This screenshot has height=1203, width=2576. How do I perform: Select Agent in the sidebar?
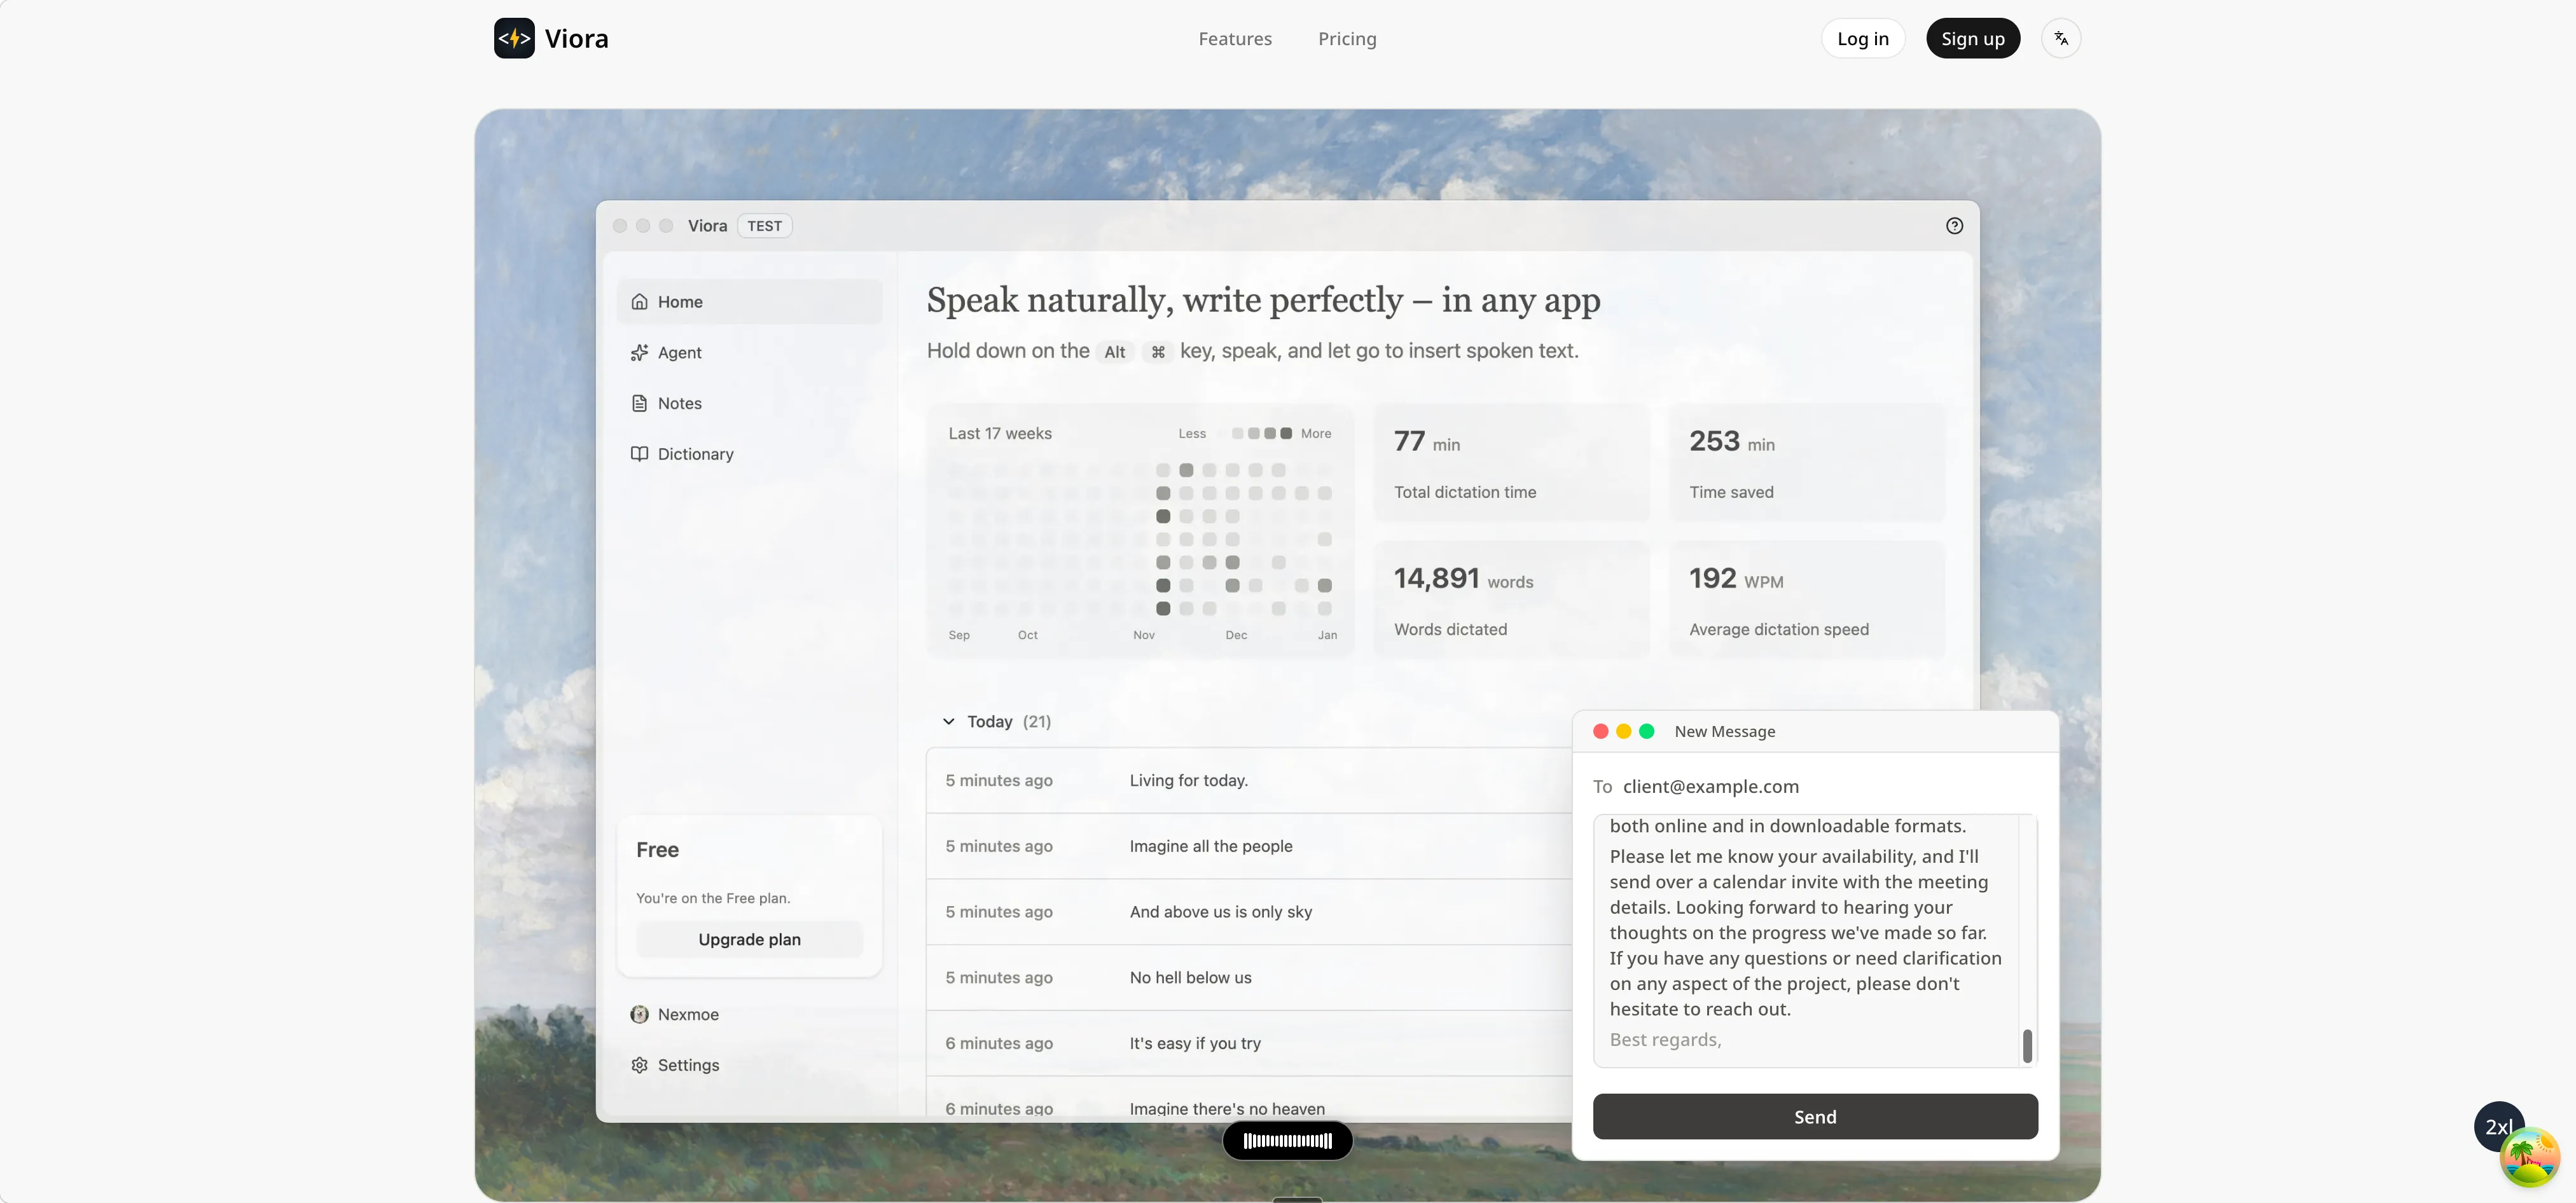point(679,352)
